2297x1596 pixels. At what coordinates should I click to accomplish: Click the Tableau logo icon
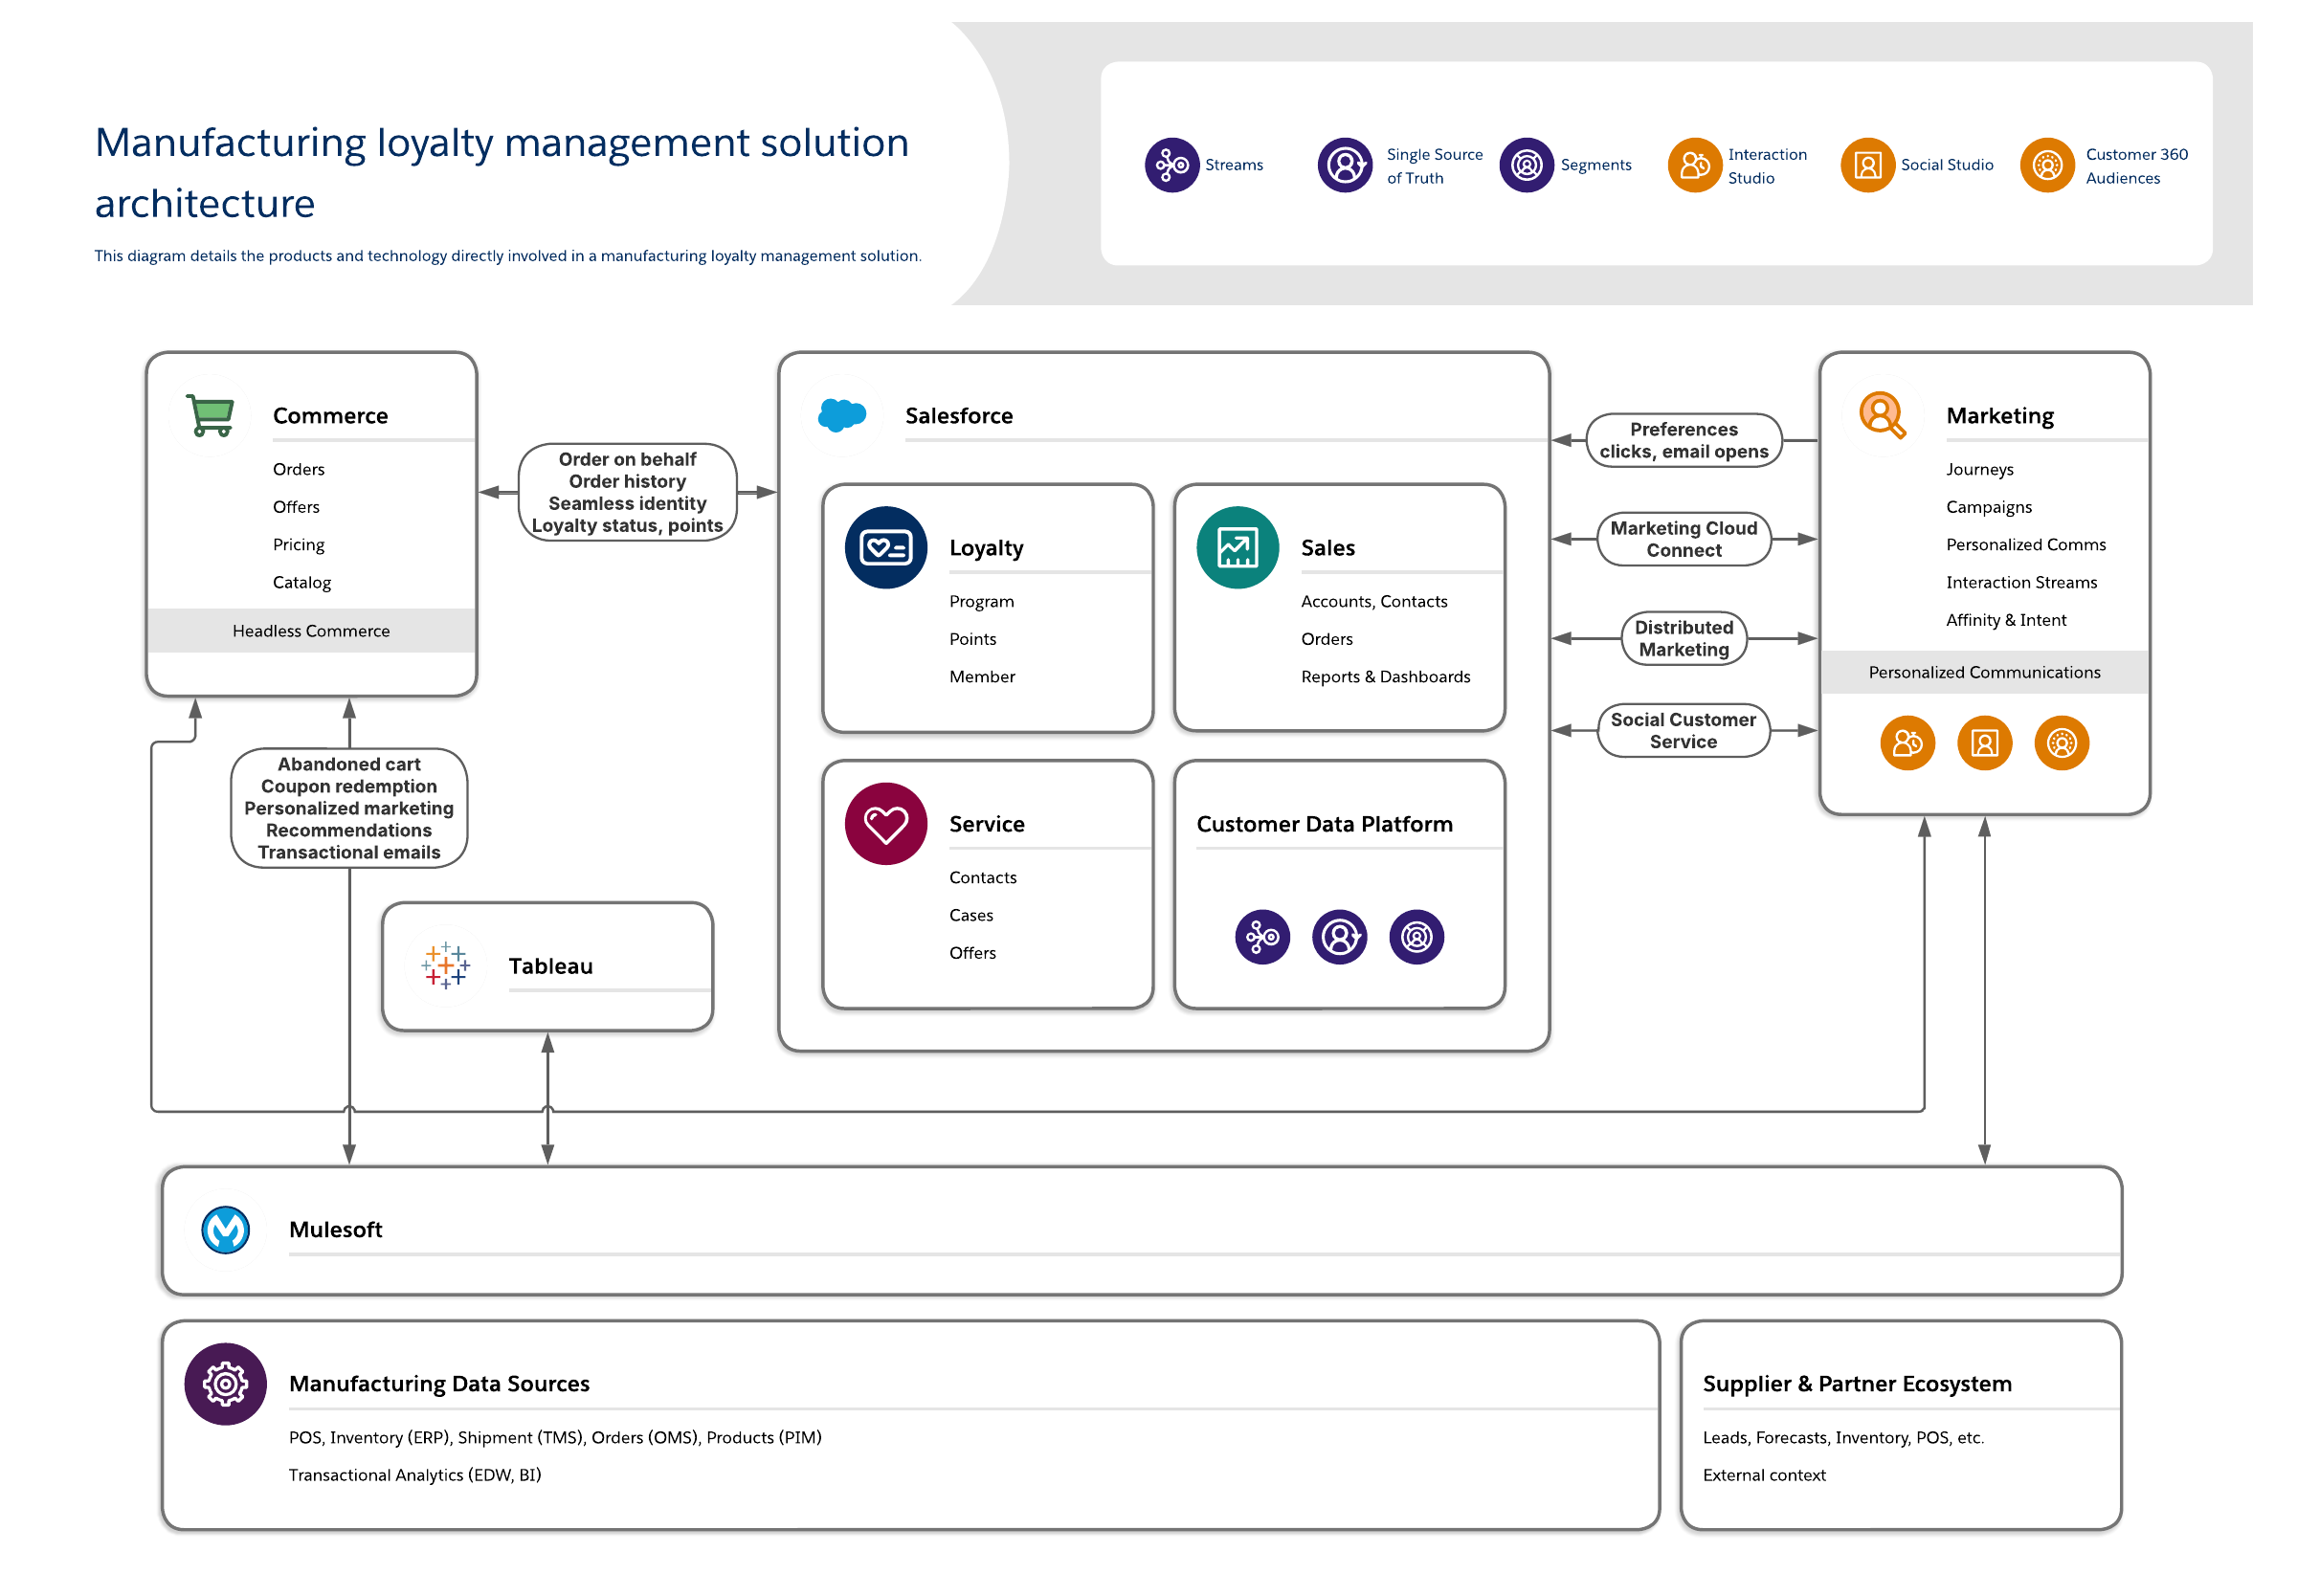click(x=445, y=965)
